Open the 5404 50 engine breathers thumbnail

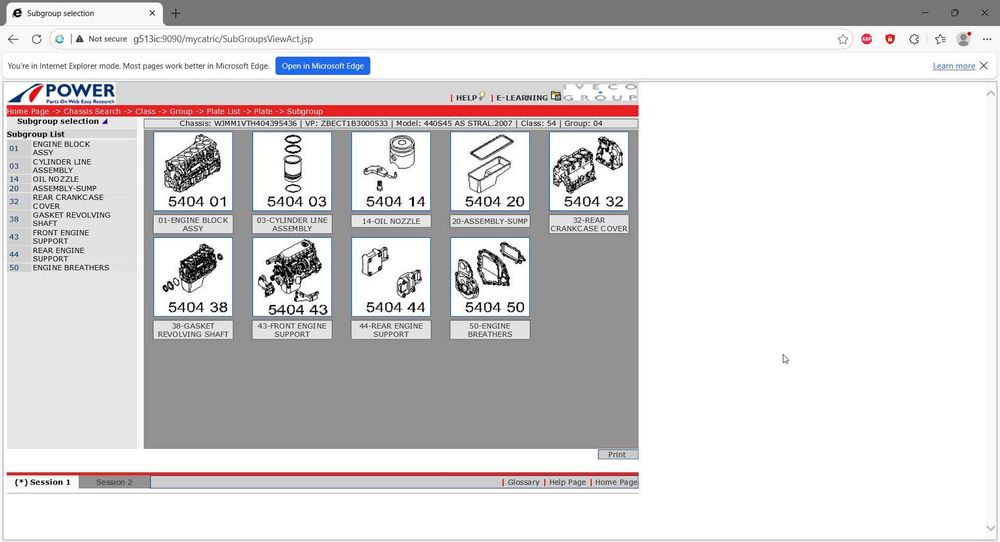(x=490, y=277)
